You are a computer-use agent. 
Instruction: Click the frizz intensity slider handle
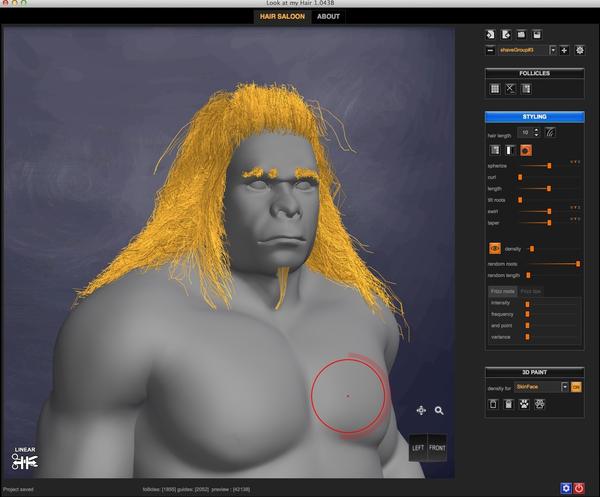pyautogui.click(x=527, y=304)
